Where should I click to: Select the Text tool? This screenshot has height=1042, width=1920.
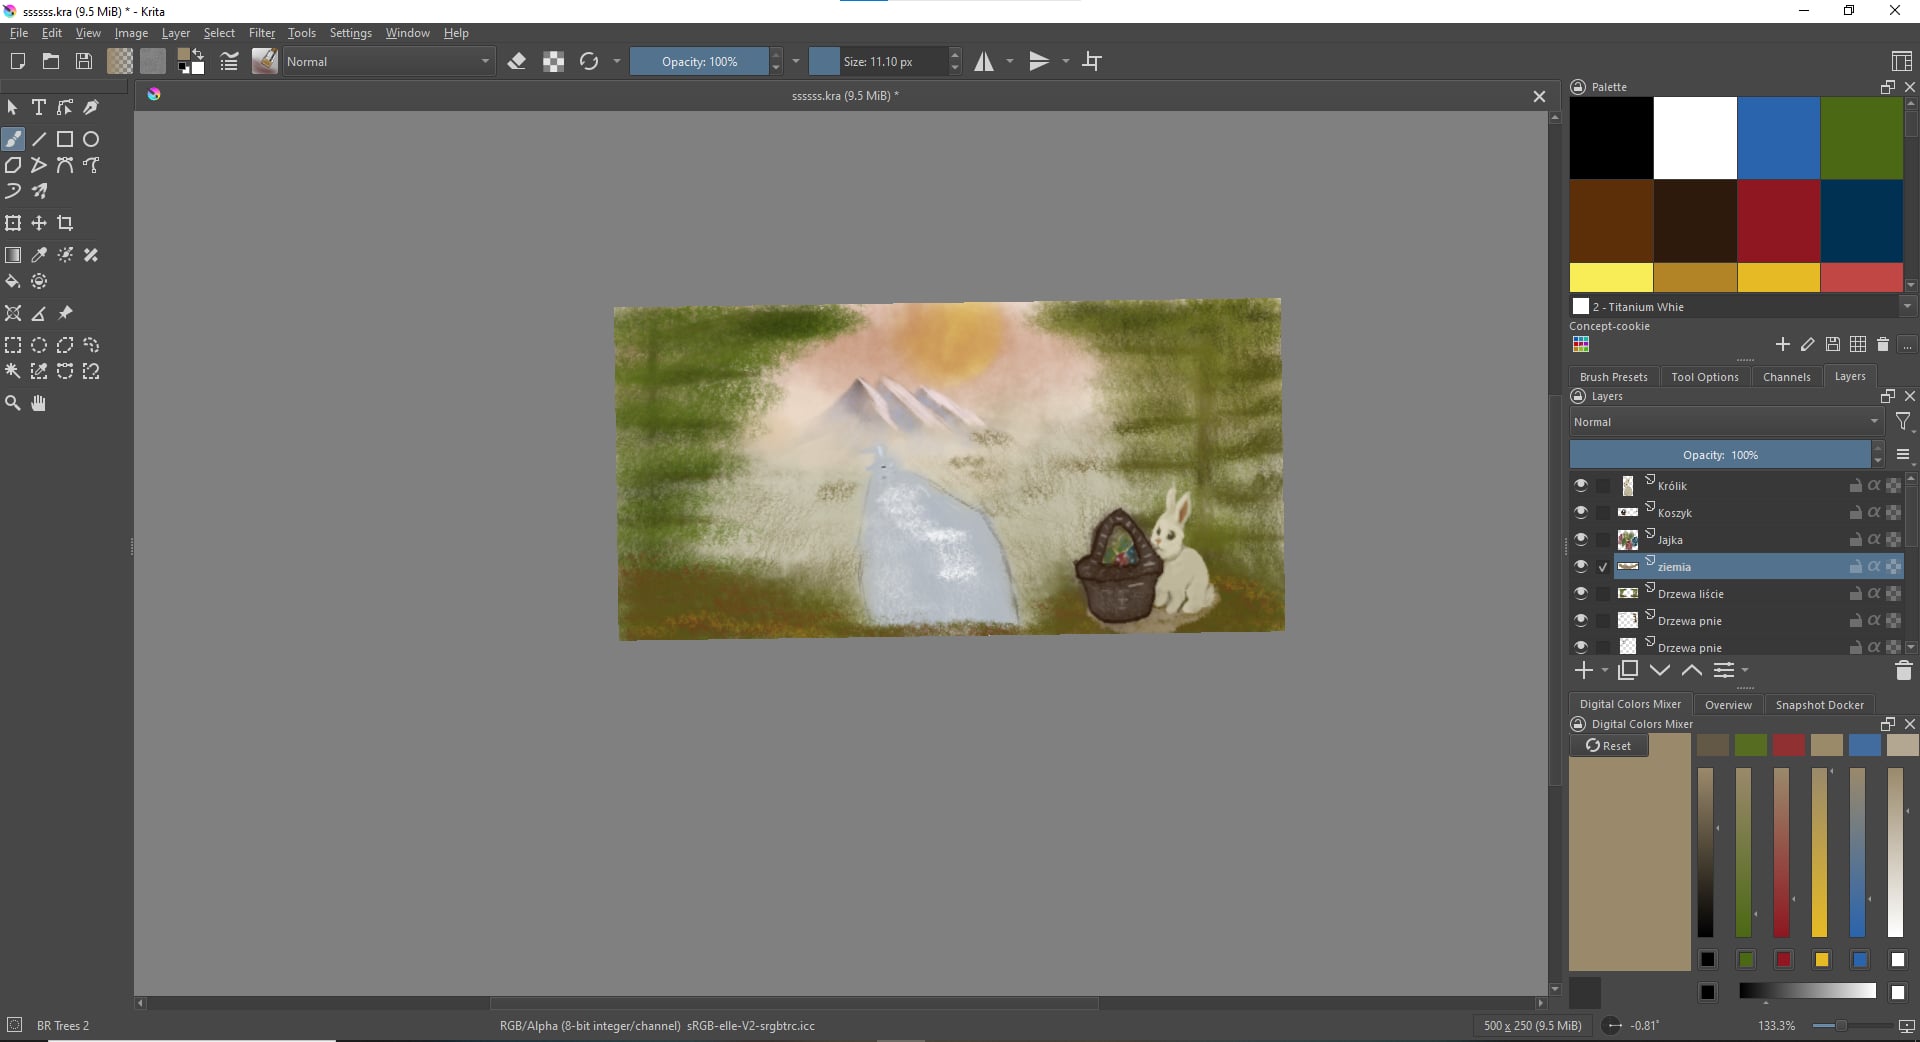click(x=39, y=107)
